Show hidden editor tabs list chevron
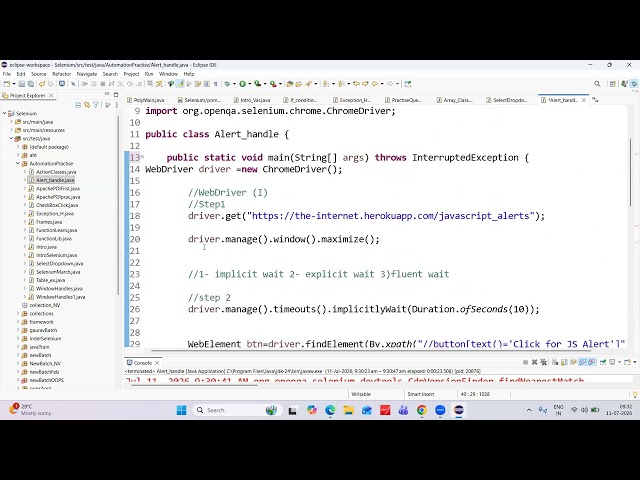 point(595,100)
